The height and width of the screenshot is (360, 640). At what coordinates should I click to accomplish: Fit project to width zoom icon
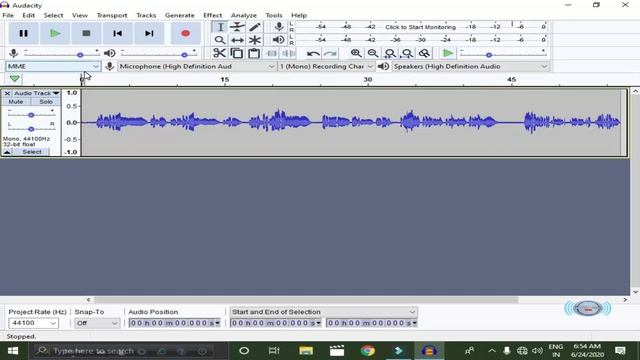407,53
